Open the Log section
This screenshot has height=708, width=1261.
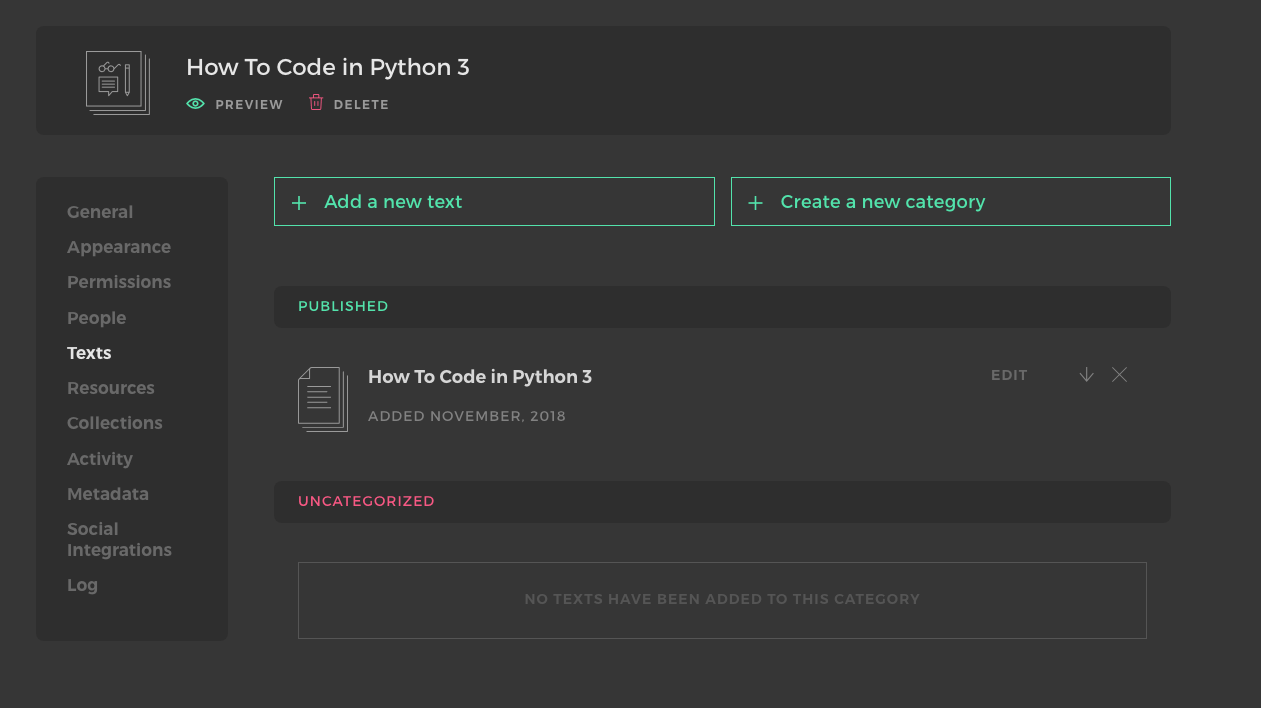tap(82, 585)
